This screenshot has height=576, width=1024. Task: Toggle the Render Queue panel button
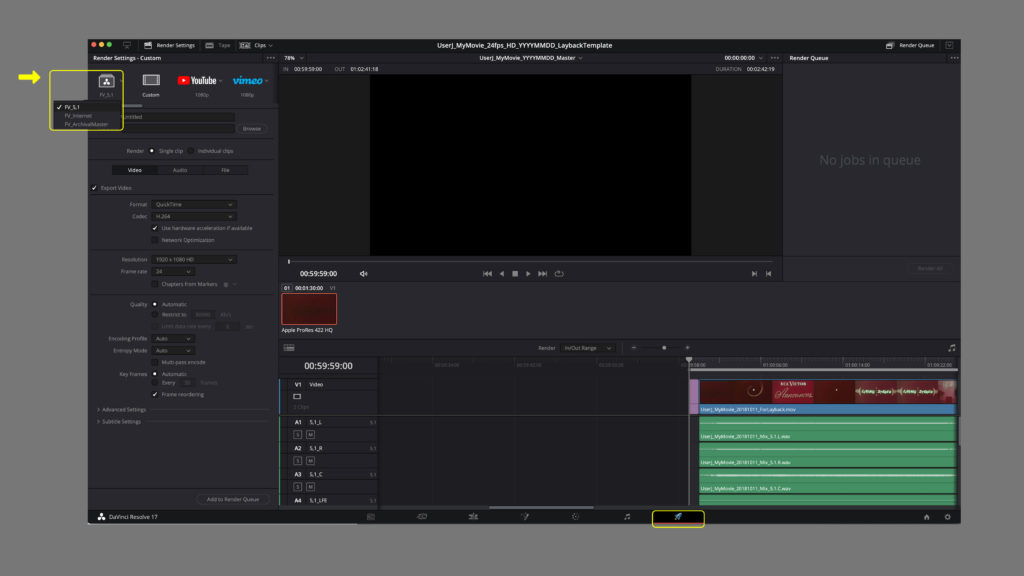click(x=910, y=45)
